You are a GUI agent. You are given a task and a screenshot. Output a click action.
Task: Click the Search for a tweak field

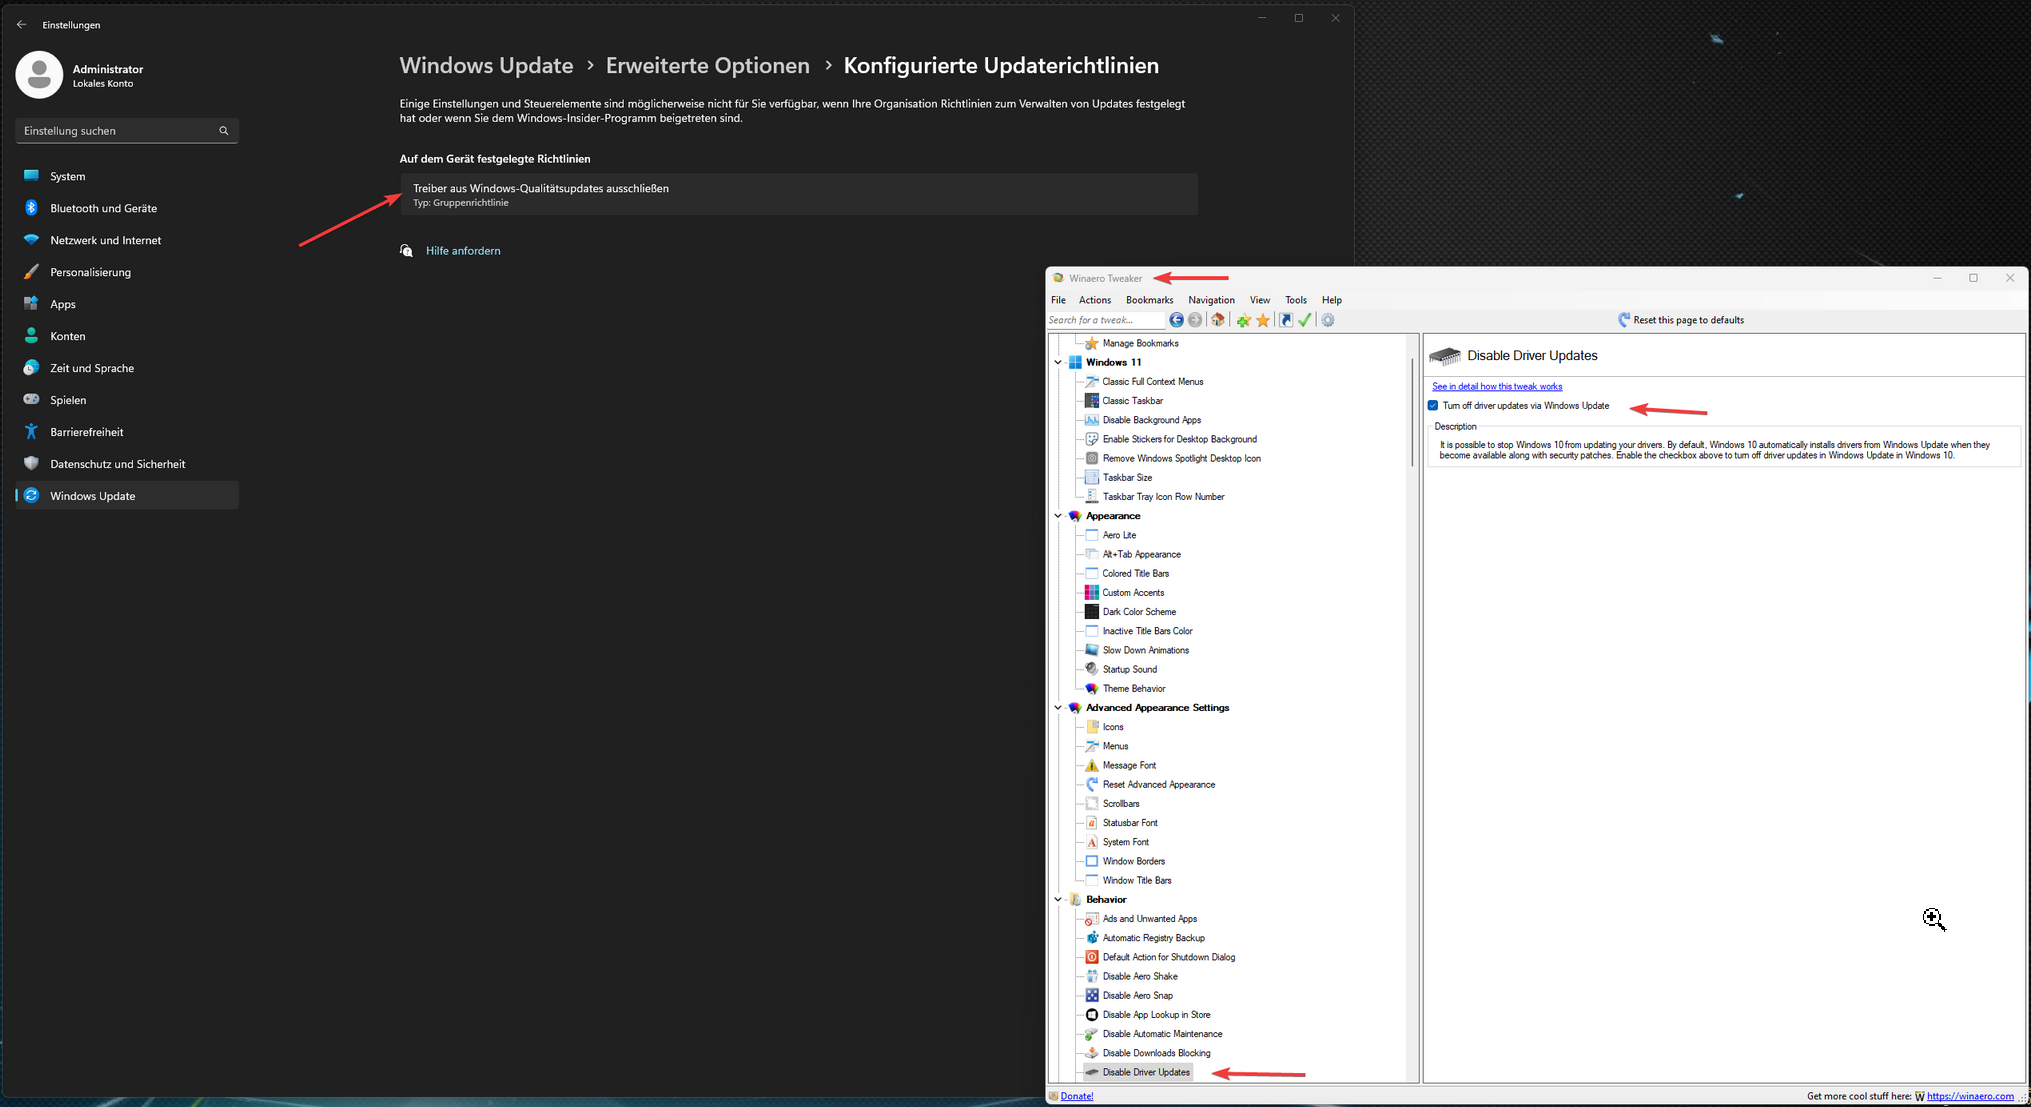(x=1104, y=320)
